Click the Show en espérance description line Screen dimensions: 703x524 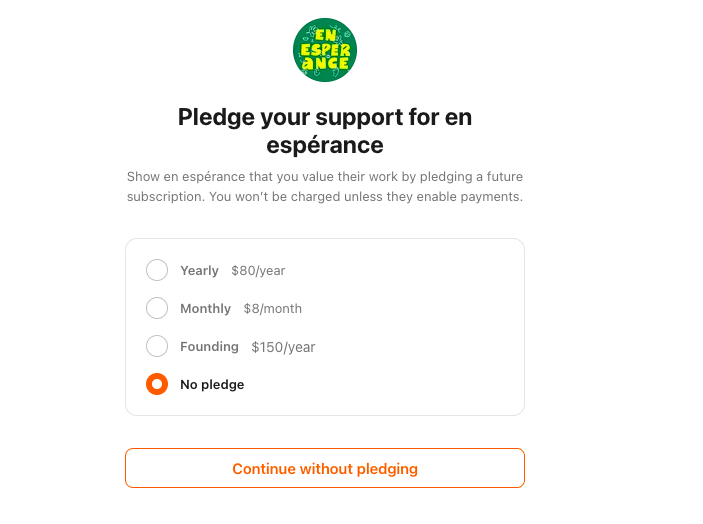coord(325,177)
